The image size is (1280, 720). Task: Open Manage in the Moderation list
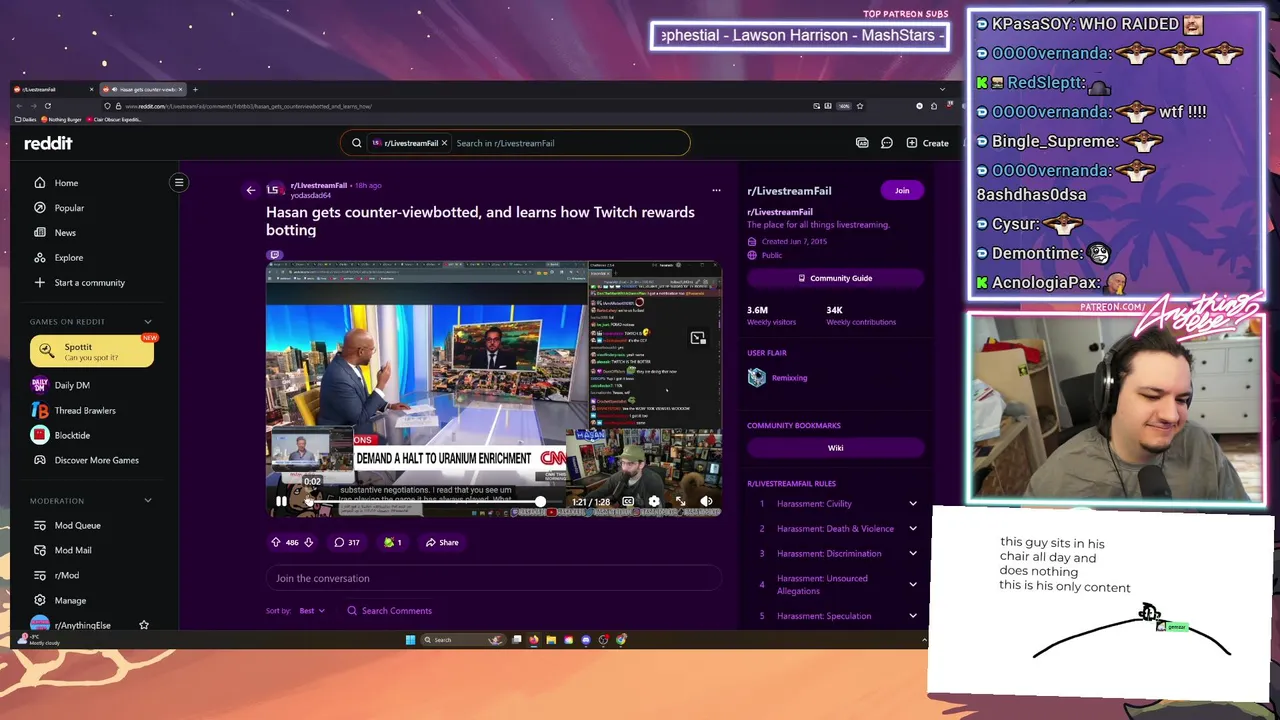click(x=60, y=600)
